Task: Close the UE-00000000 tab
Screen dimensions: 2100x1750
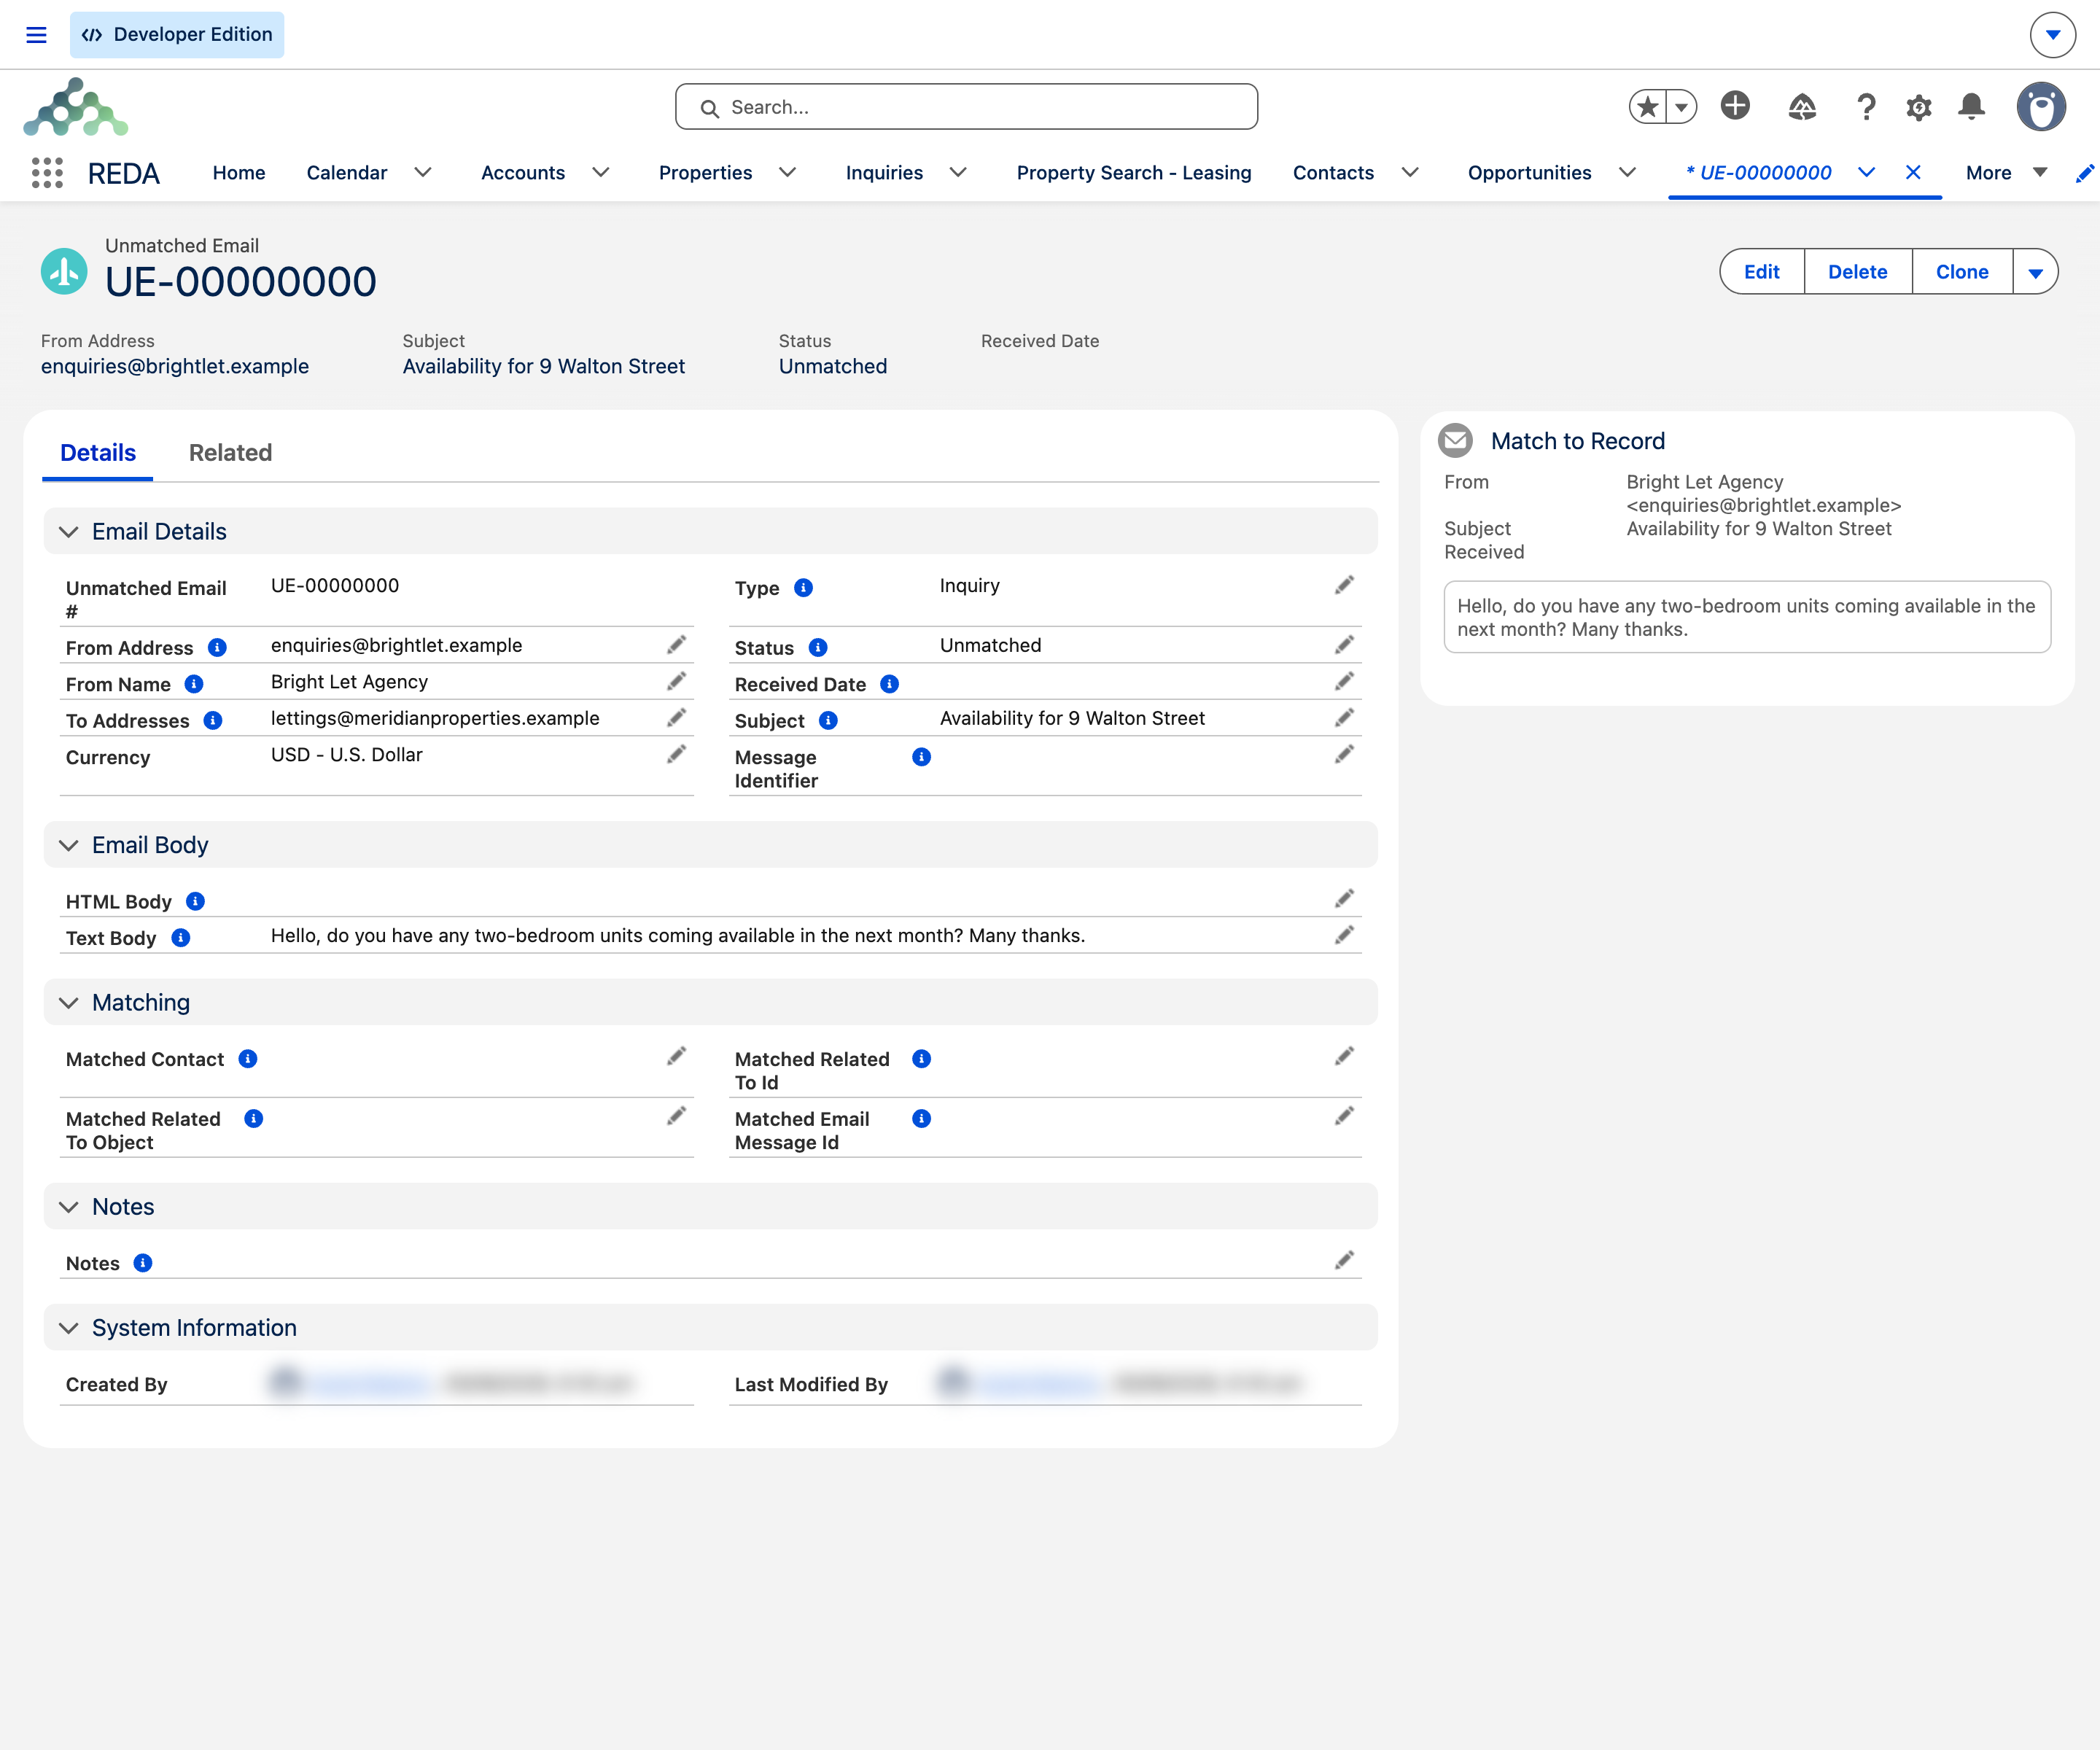Action: [1913, 172]
